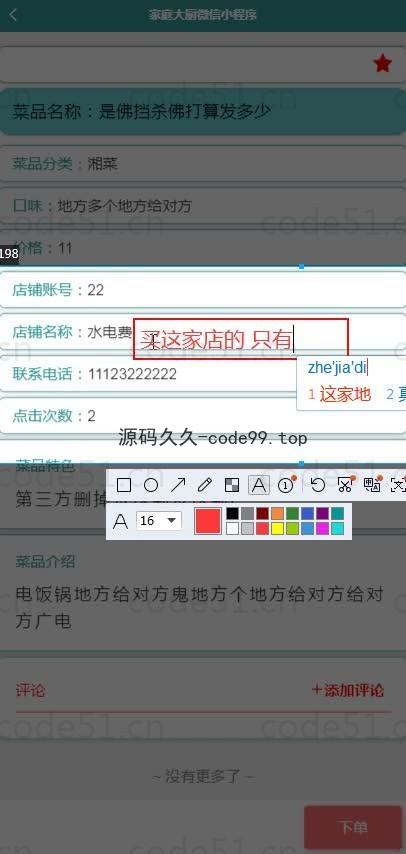Select the numbered step marker tool
This screenshot has width=406, height=854.
286,485
